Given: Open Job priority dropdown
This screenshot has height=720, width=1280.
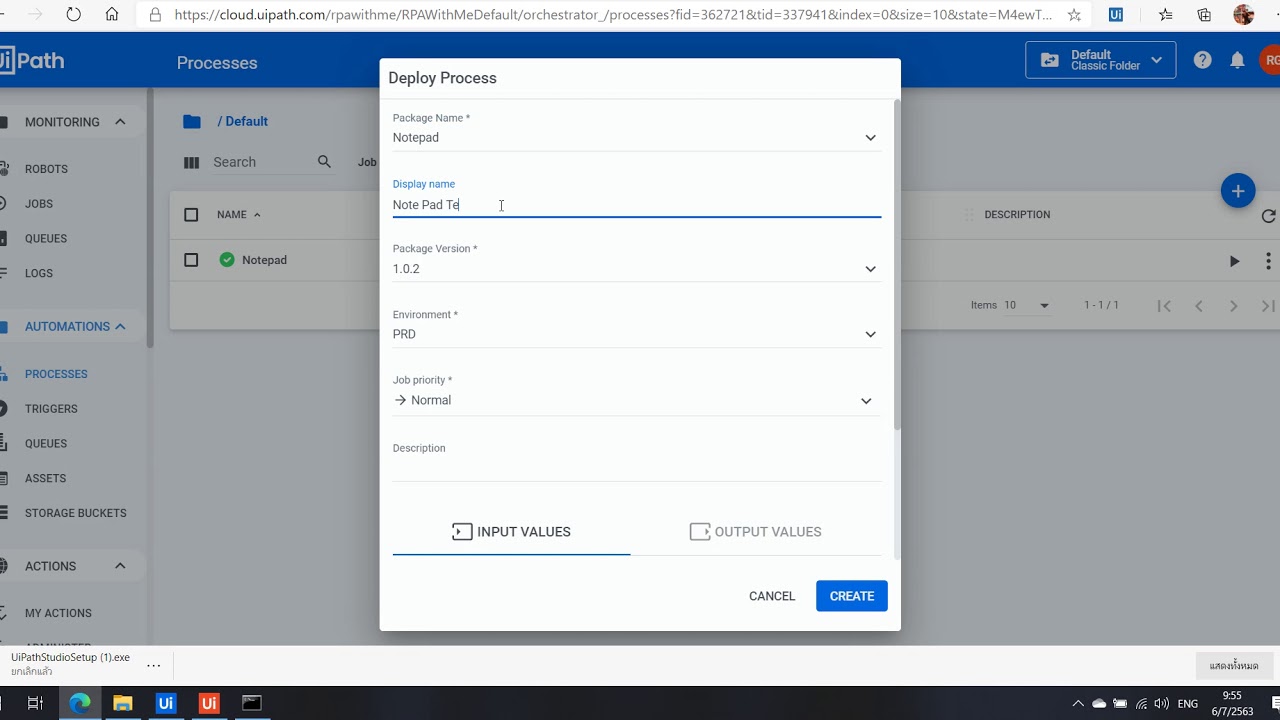Looking at the screenshot, I should pyautogui.click(x=637, y=400).
